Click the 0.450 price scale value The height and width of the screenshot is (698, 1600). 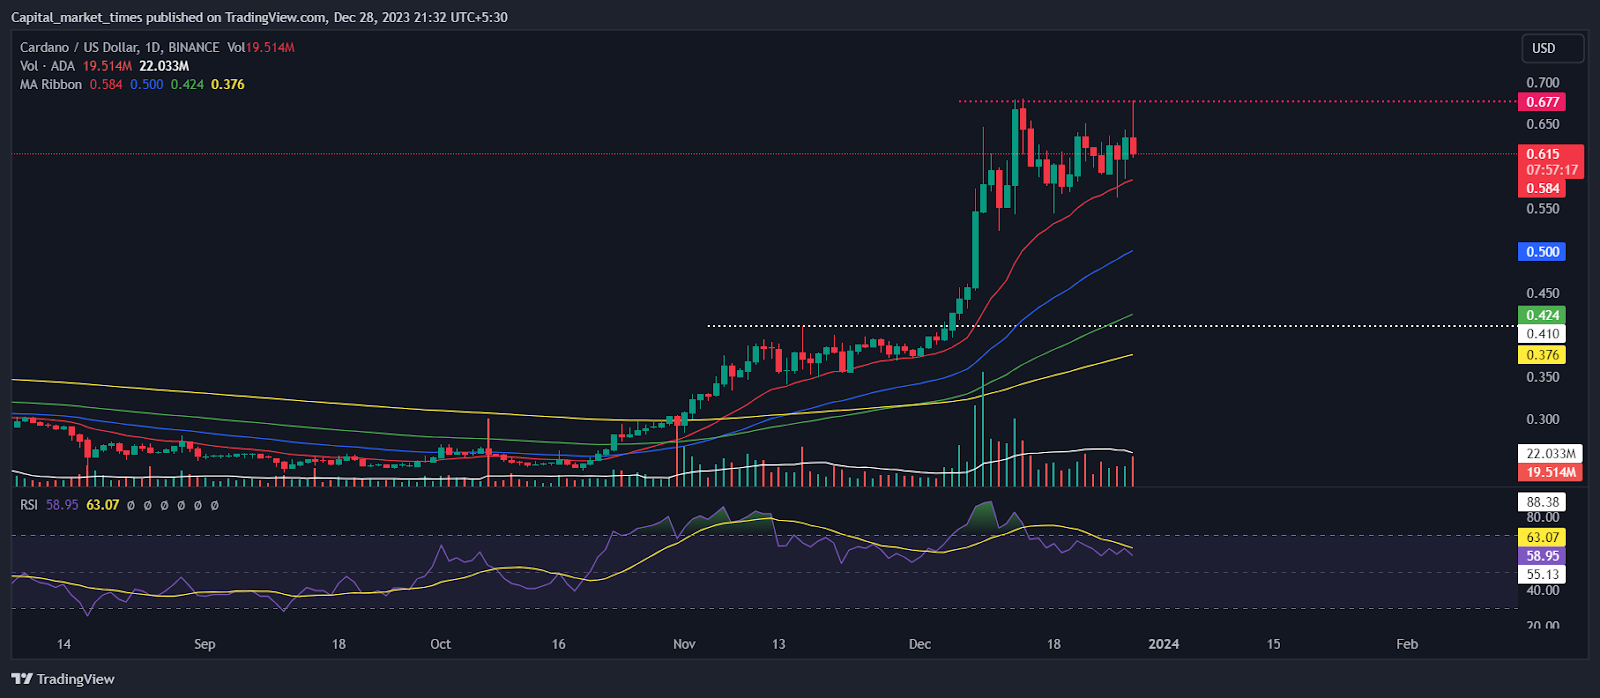[1542, 293]
